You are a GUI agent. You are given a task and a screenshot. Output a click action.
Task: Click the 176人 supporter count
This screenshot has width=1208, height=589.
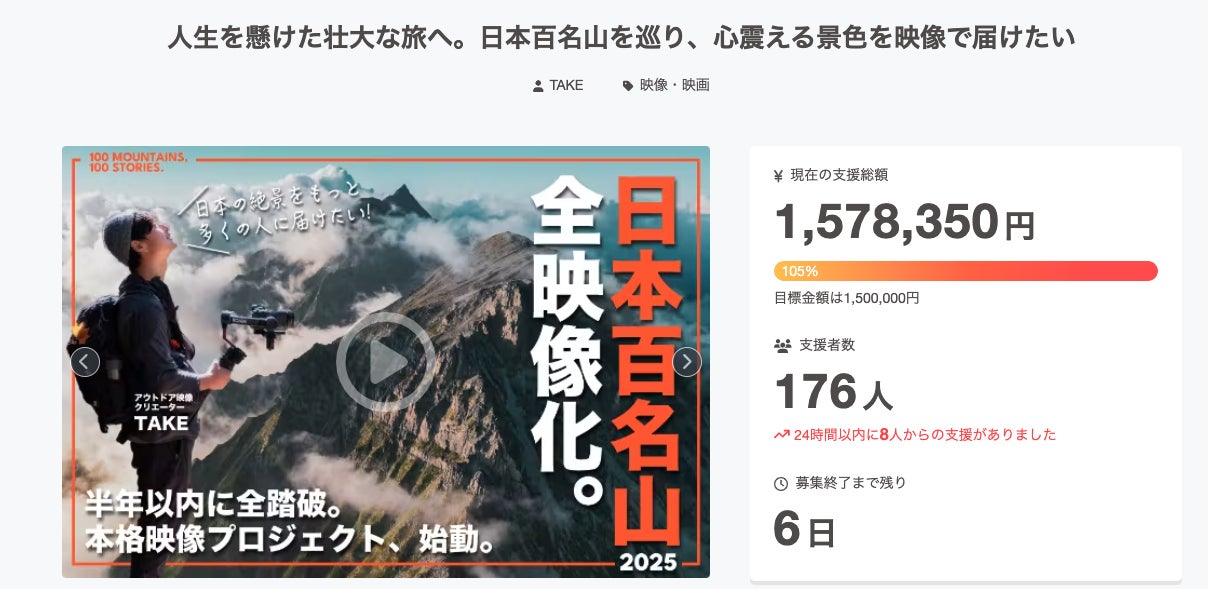[x=833, y=391]
